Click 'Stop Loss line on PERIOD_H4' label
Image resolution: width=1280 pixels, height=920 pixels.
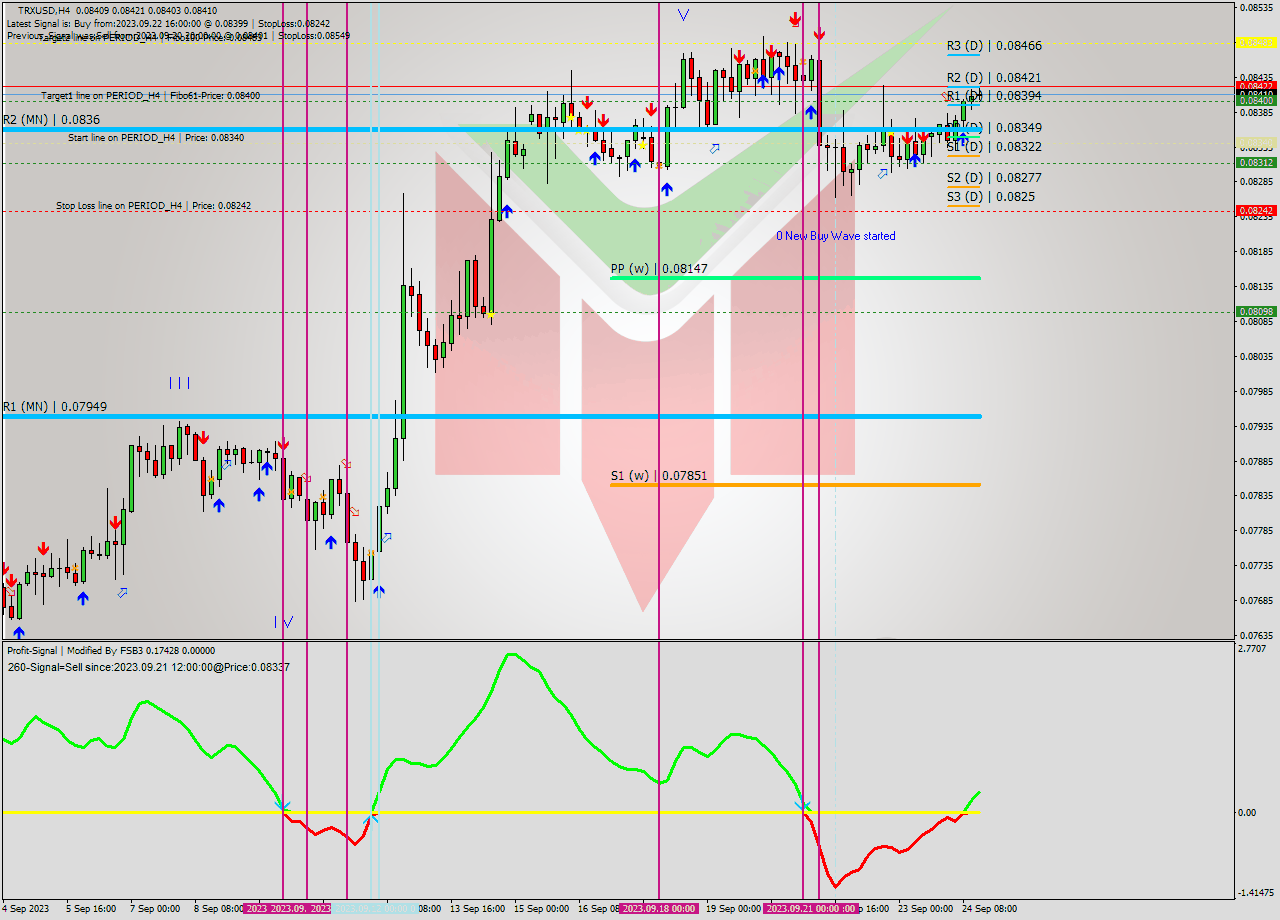[154, 206]
